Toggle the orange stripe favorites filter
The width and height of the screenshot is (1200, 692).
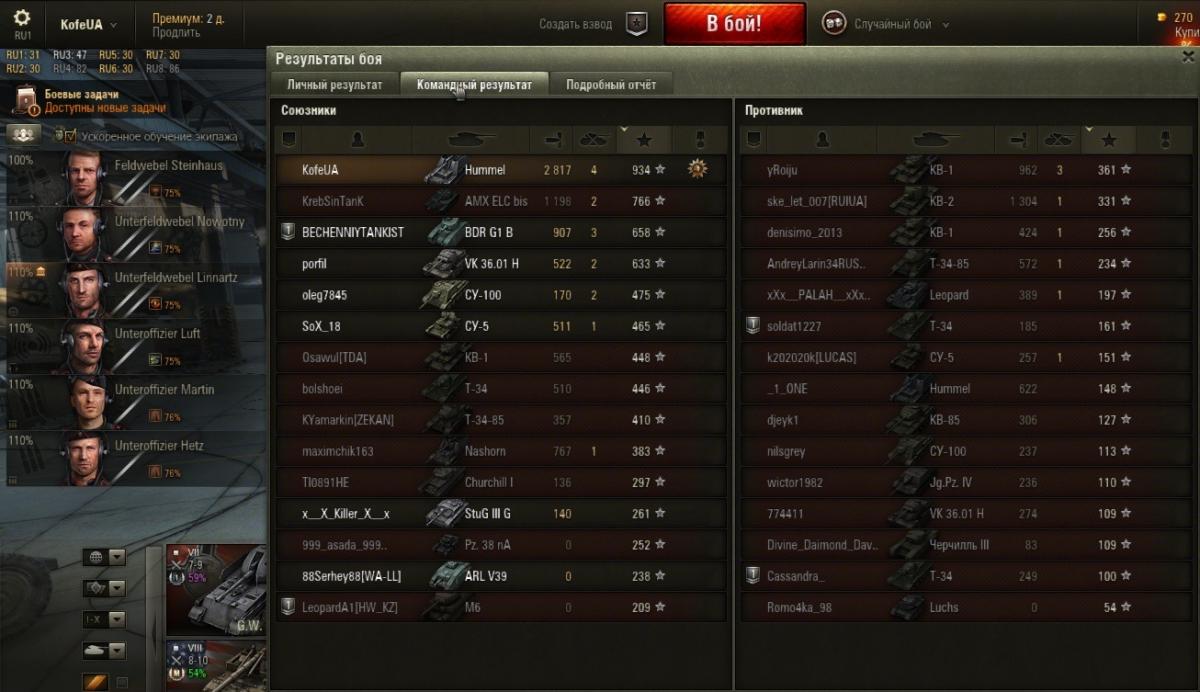pos(95,682)
